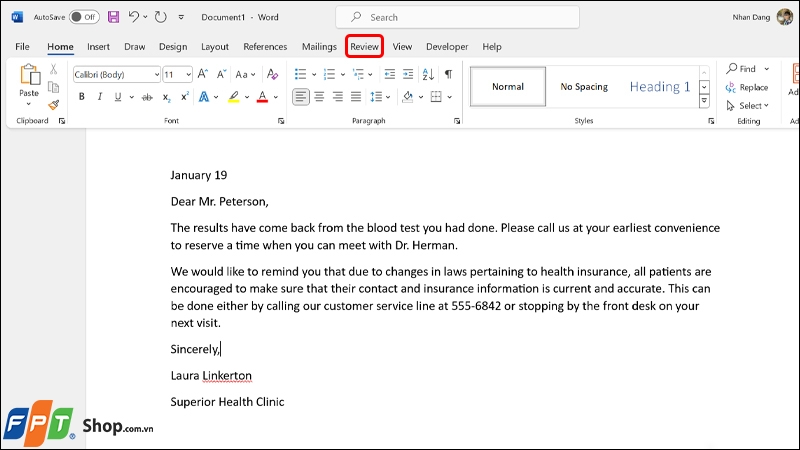The width and height of the screenshot is (800, 450).
Task: Switch to the Mailings tab
Action: pos(319,46)
